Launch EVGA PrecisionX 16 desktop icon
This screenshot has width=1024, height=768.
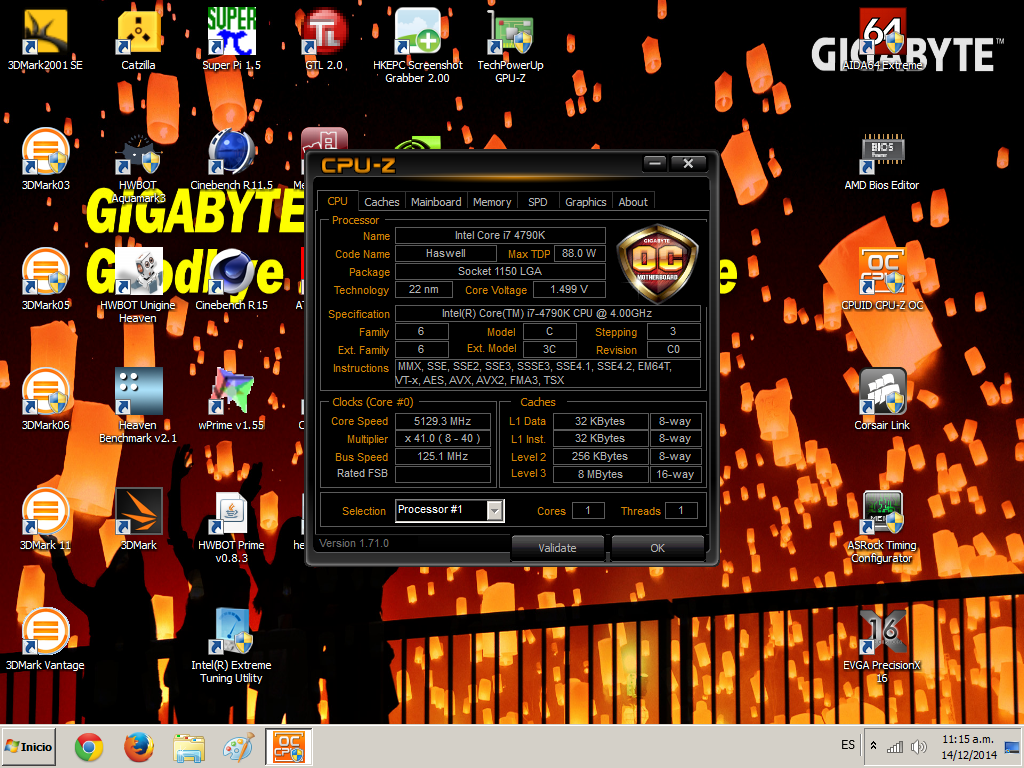point(882,647)
